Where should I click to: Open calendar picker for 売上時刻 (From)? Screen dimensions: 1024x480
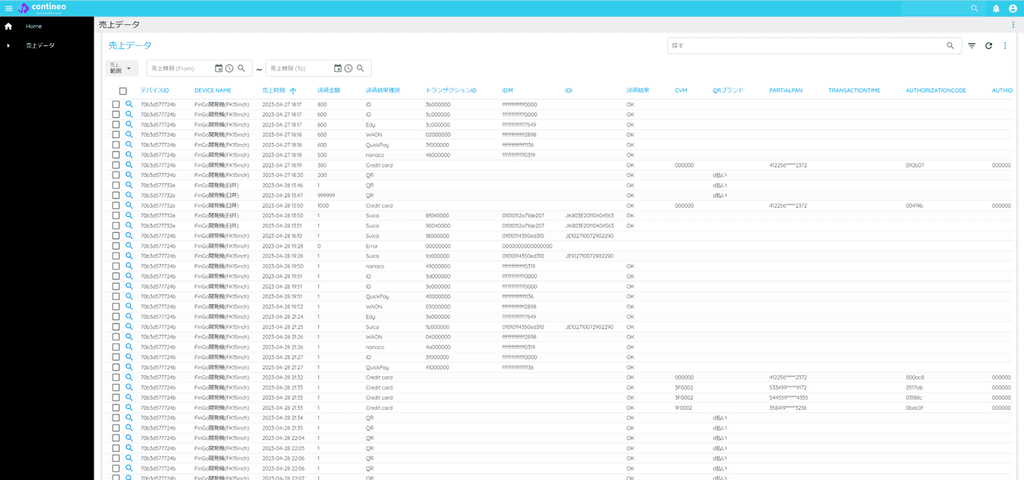pyautogui.click(x=219, y=68)
